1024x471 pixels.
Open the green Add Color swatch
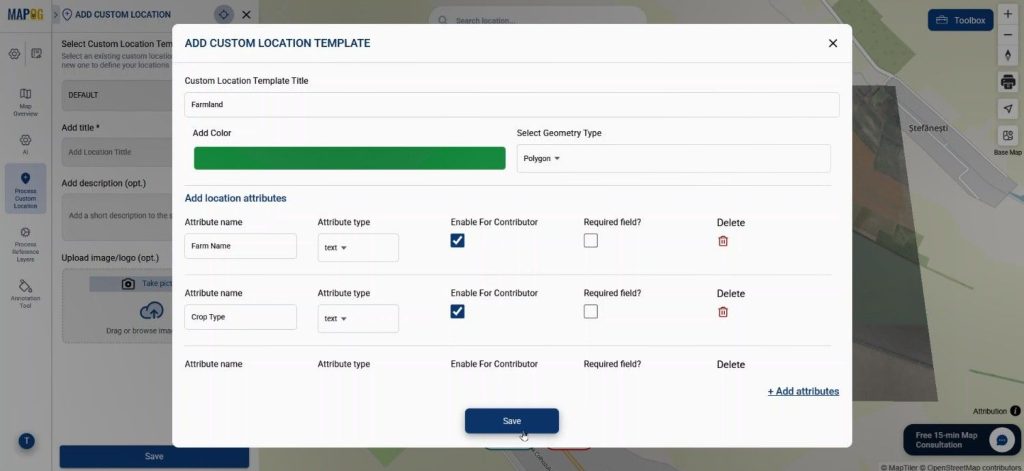pyautogui.click(x=349, y=158)
